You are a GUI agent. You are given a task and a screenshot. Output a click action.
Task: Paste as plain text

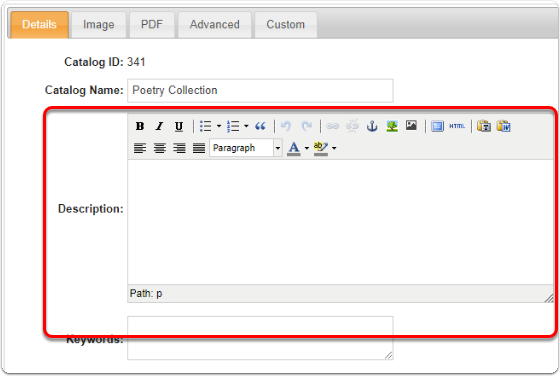(484, 126)
